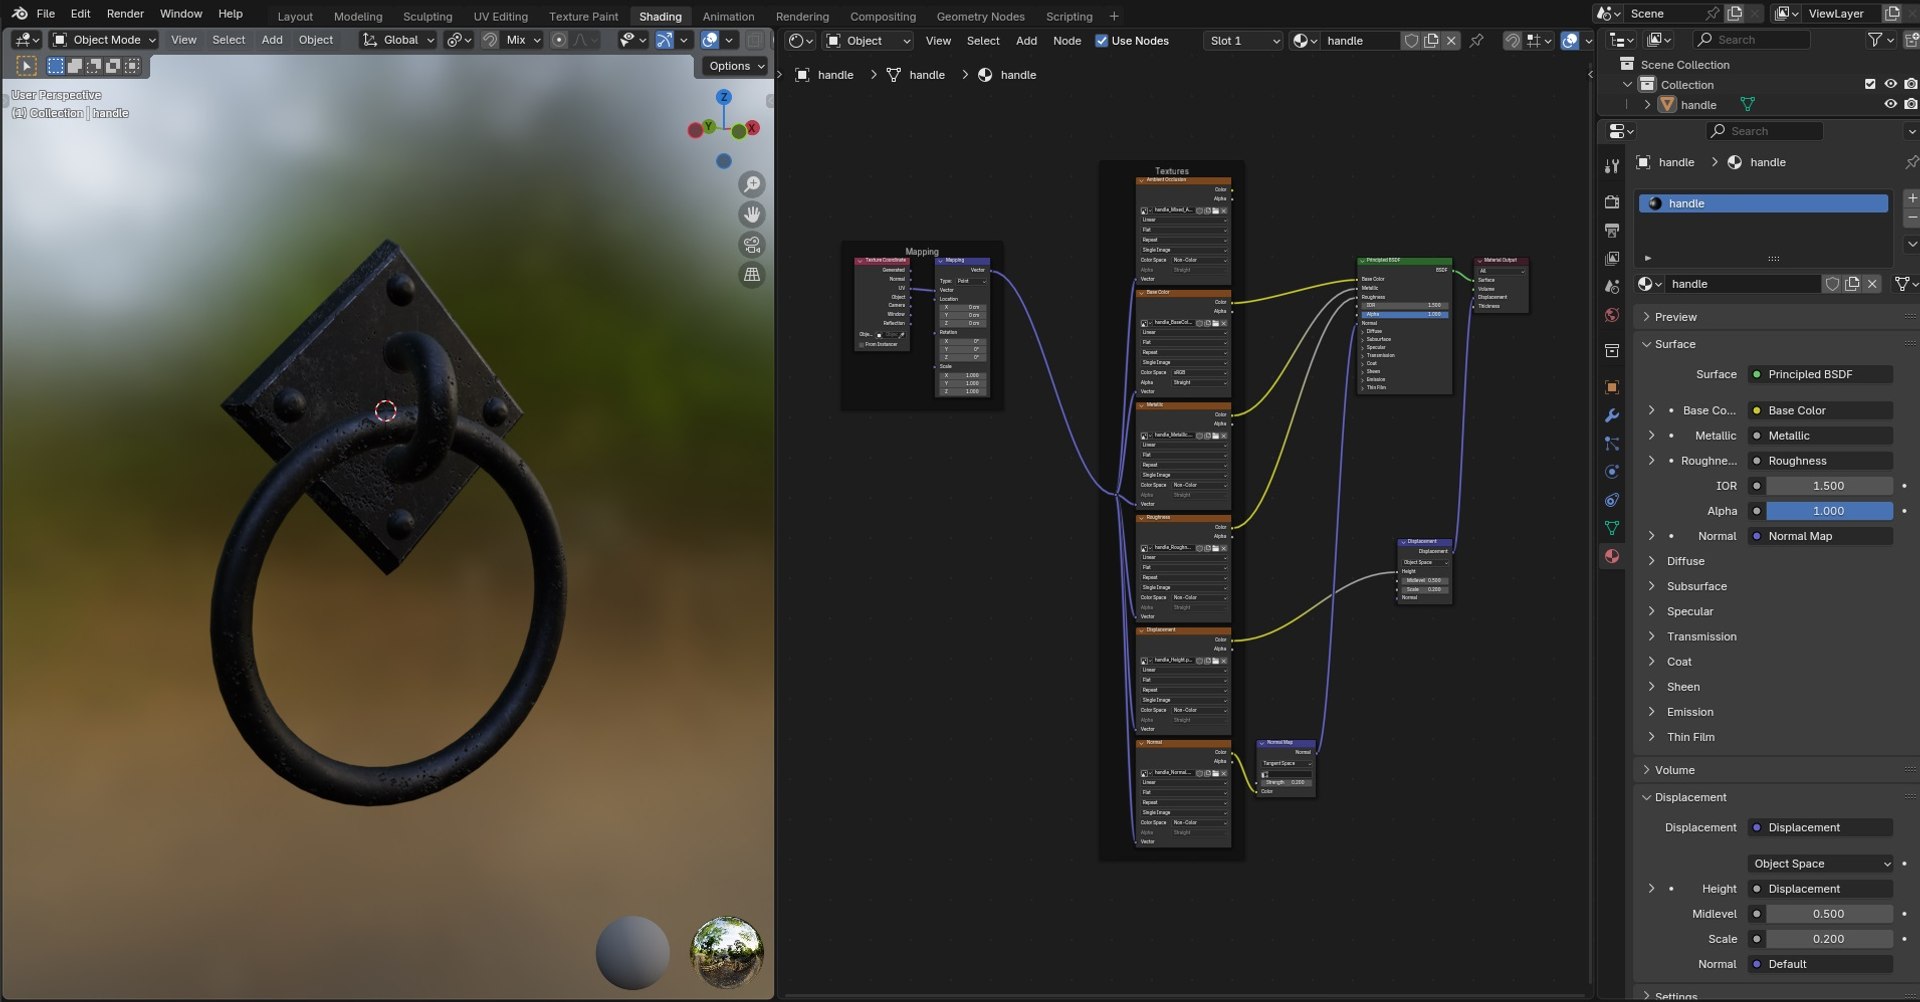1920x1002 pixels.
Task: Switch to the Geometry Nodes workspace tab
Action: (x=980, y=16)
